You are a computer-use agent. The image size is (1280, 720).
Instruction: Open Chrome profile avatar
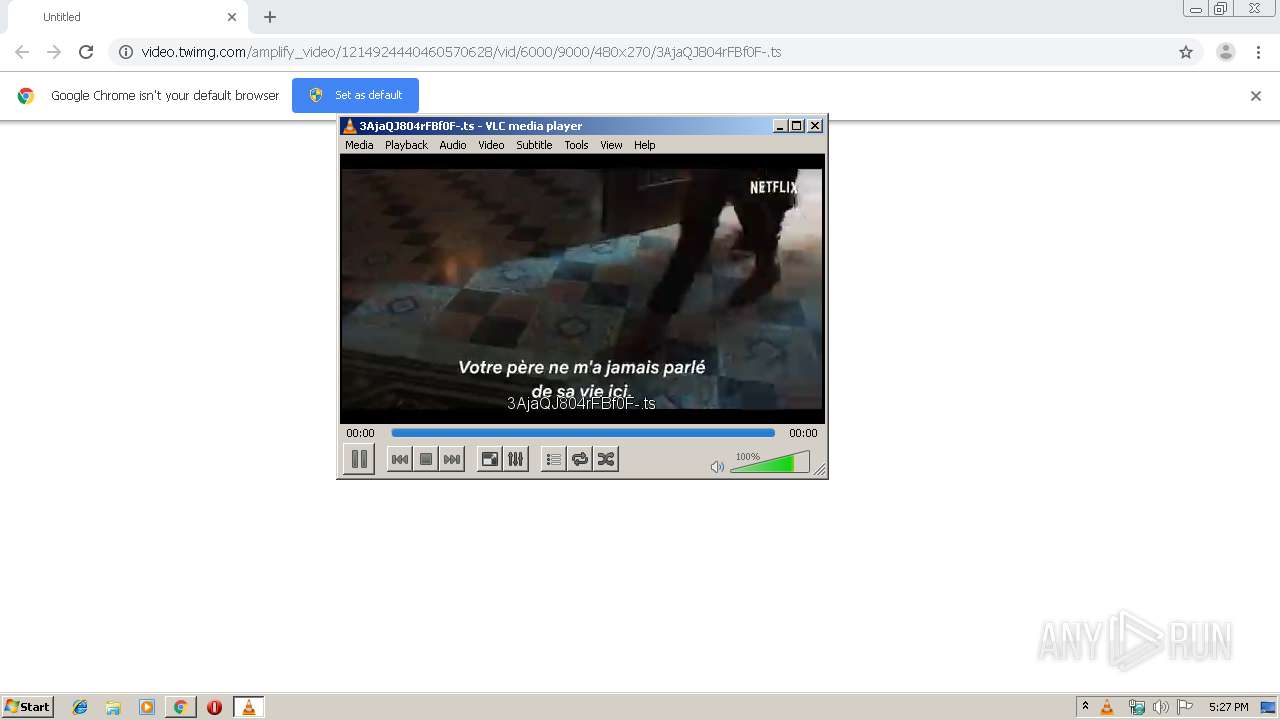pyautogui.click(x=1226, y=52)
